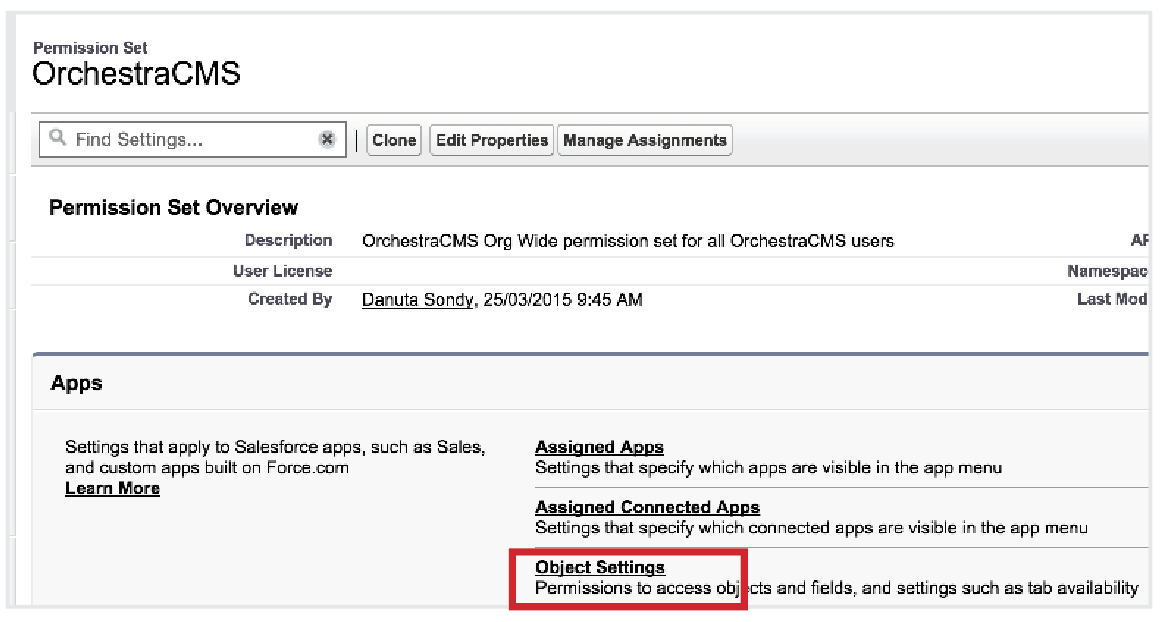Image resolution: width=1174 pixels, height=622 pixels.
Task: Click the Created By field label
Action: pos(290,299)
